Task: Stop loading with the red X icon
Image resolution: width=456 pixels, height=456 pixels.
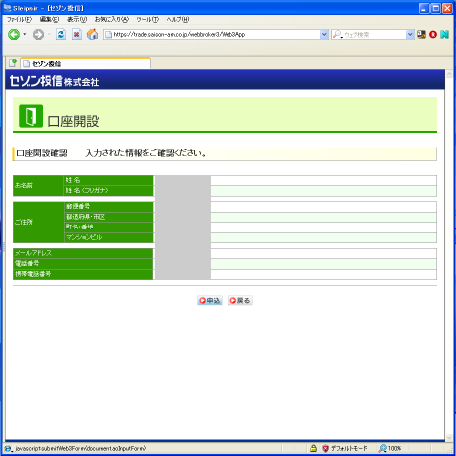Action: (77, 34)
